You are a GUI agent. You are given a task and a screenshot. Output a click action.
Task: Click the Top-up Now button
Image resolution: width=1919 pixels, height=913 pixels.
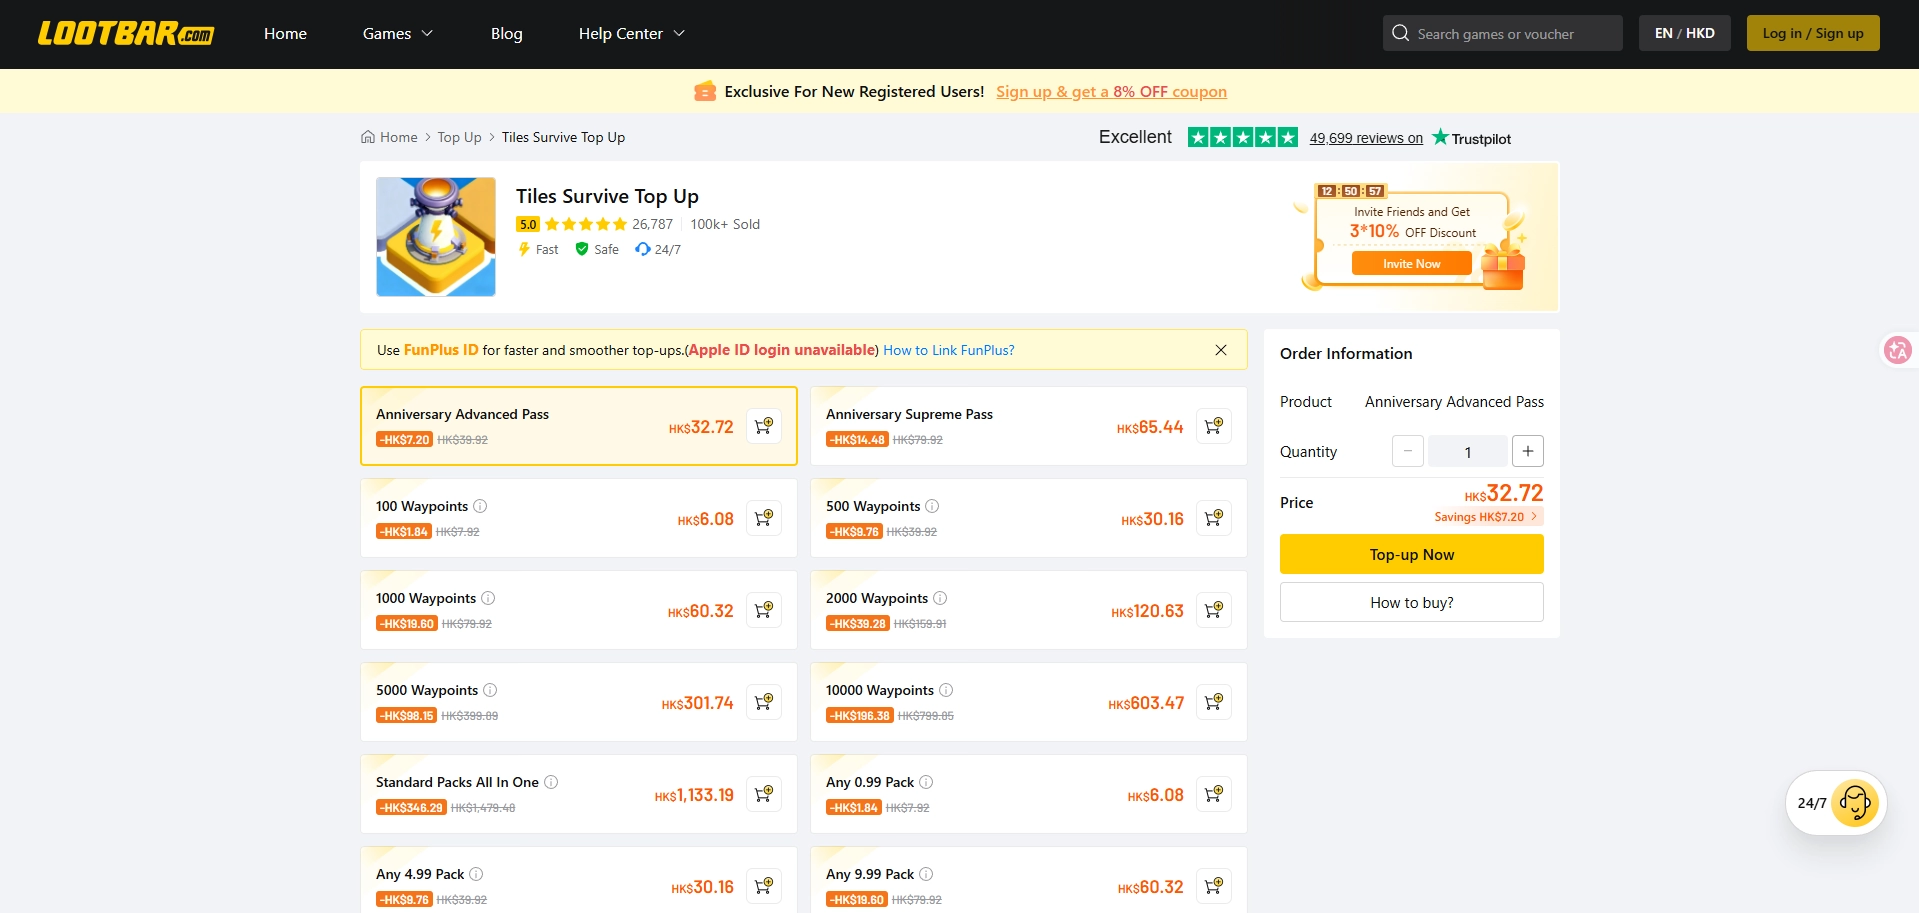pos(1412,554)
